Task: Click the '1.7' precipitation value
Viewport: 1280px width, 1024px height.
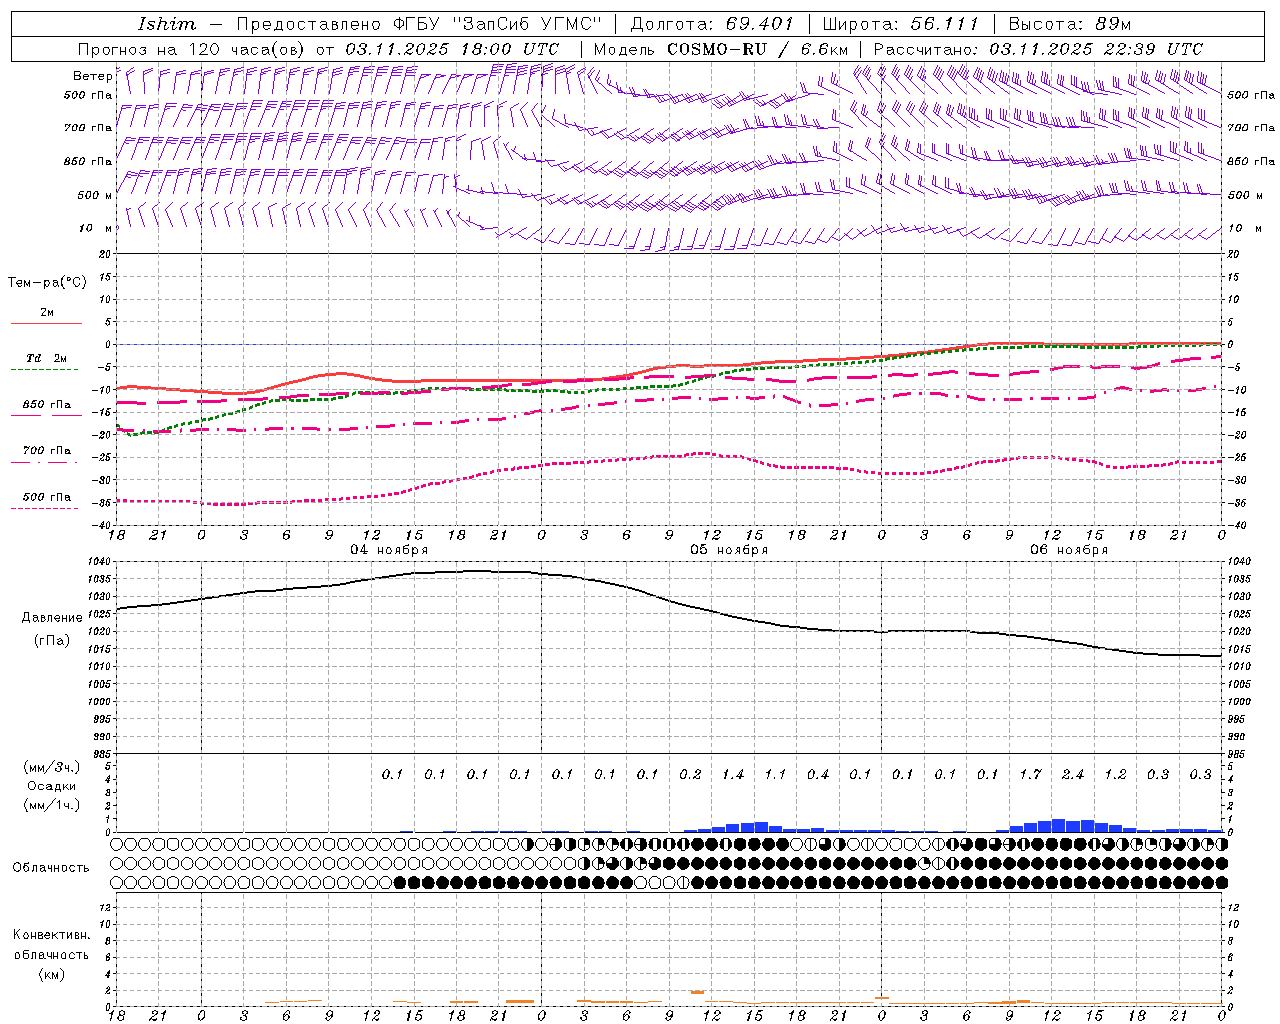Action: (x=1030, y=774)
